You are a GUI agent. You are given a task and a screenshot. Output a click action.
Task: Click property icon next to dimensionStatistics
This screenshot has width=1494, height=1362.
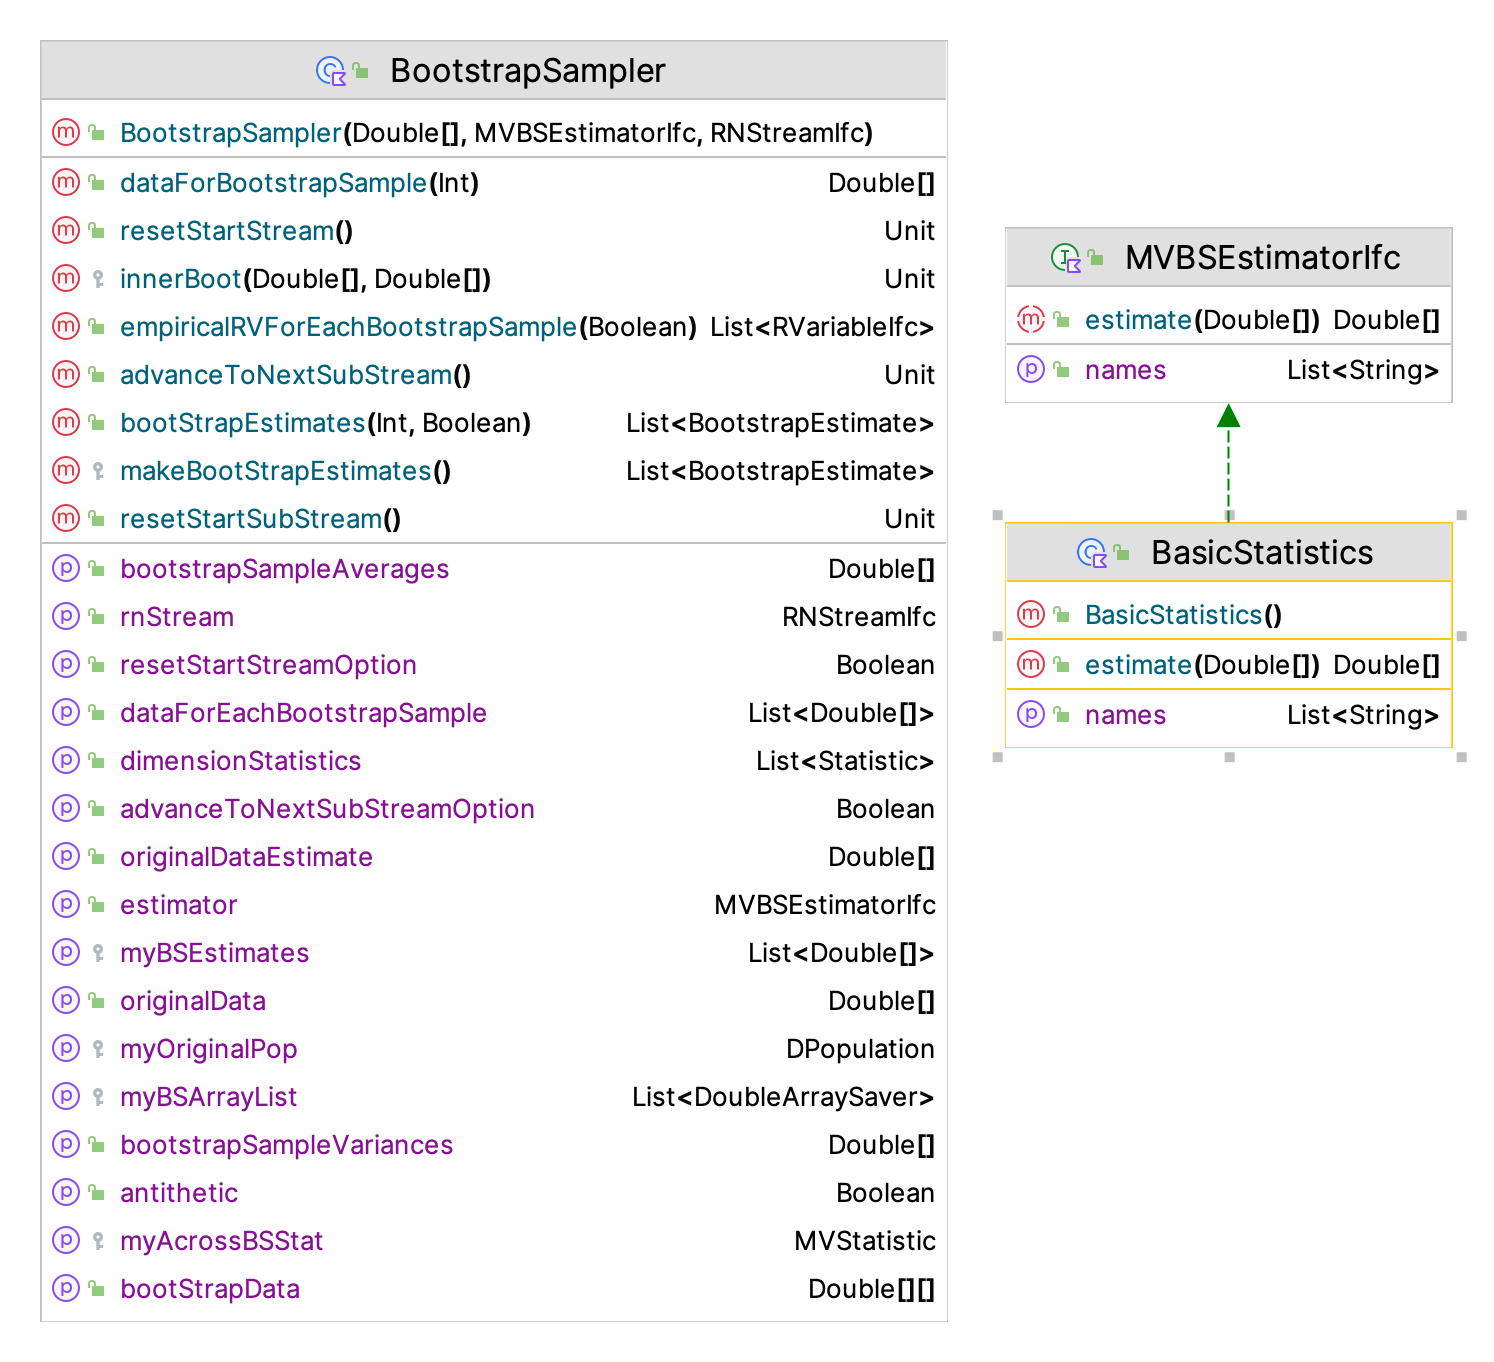(66, 761)
